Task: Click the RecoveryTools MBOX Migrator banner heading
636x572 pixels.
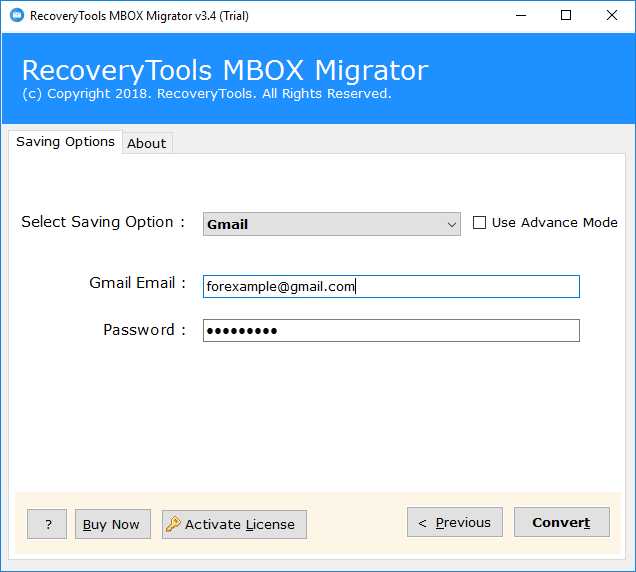Action: tap(225, 71)
